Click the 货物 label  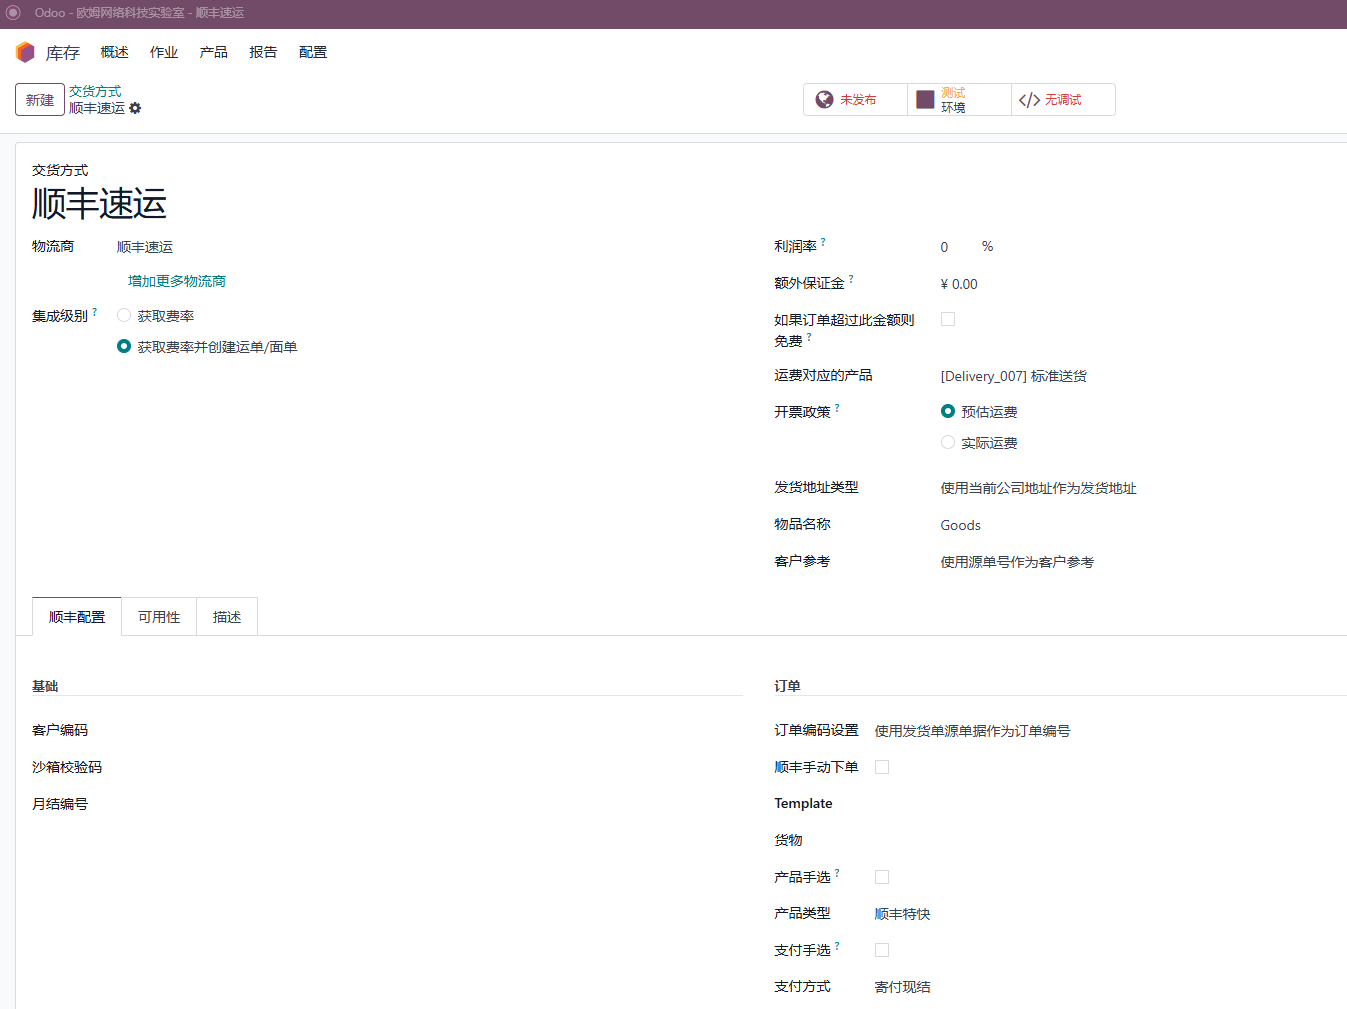788,840
